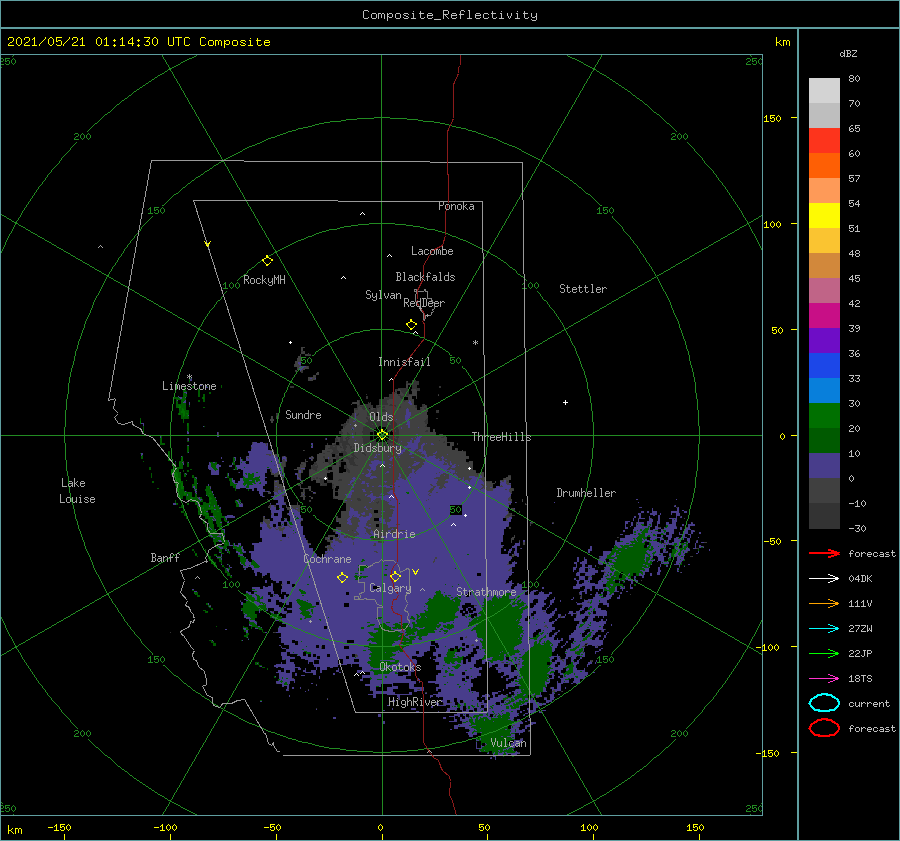Click the asterisk marker above Limestone label
Viewport: 900px width, 841px height.
click(189, 377)
